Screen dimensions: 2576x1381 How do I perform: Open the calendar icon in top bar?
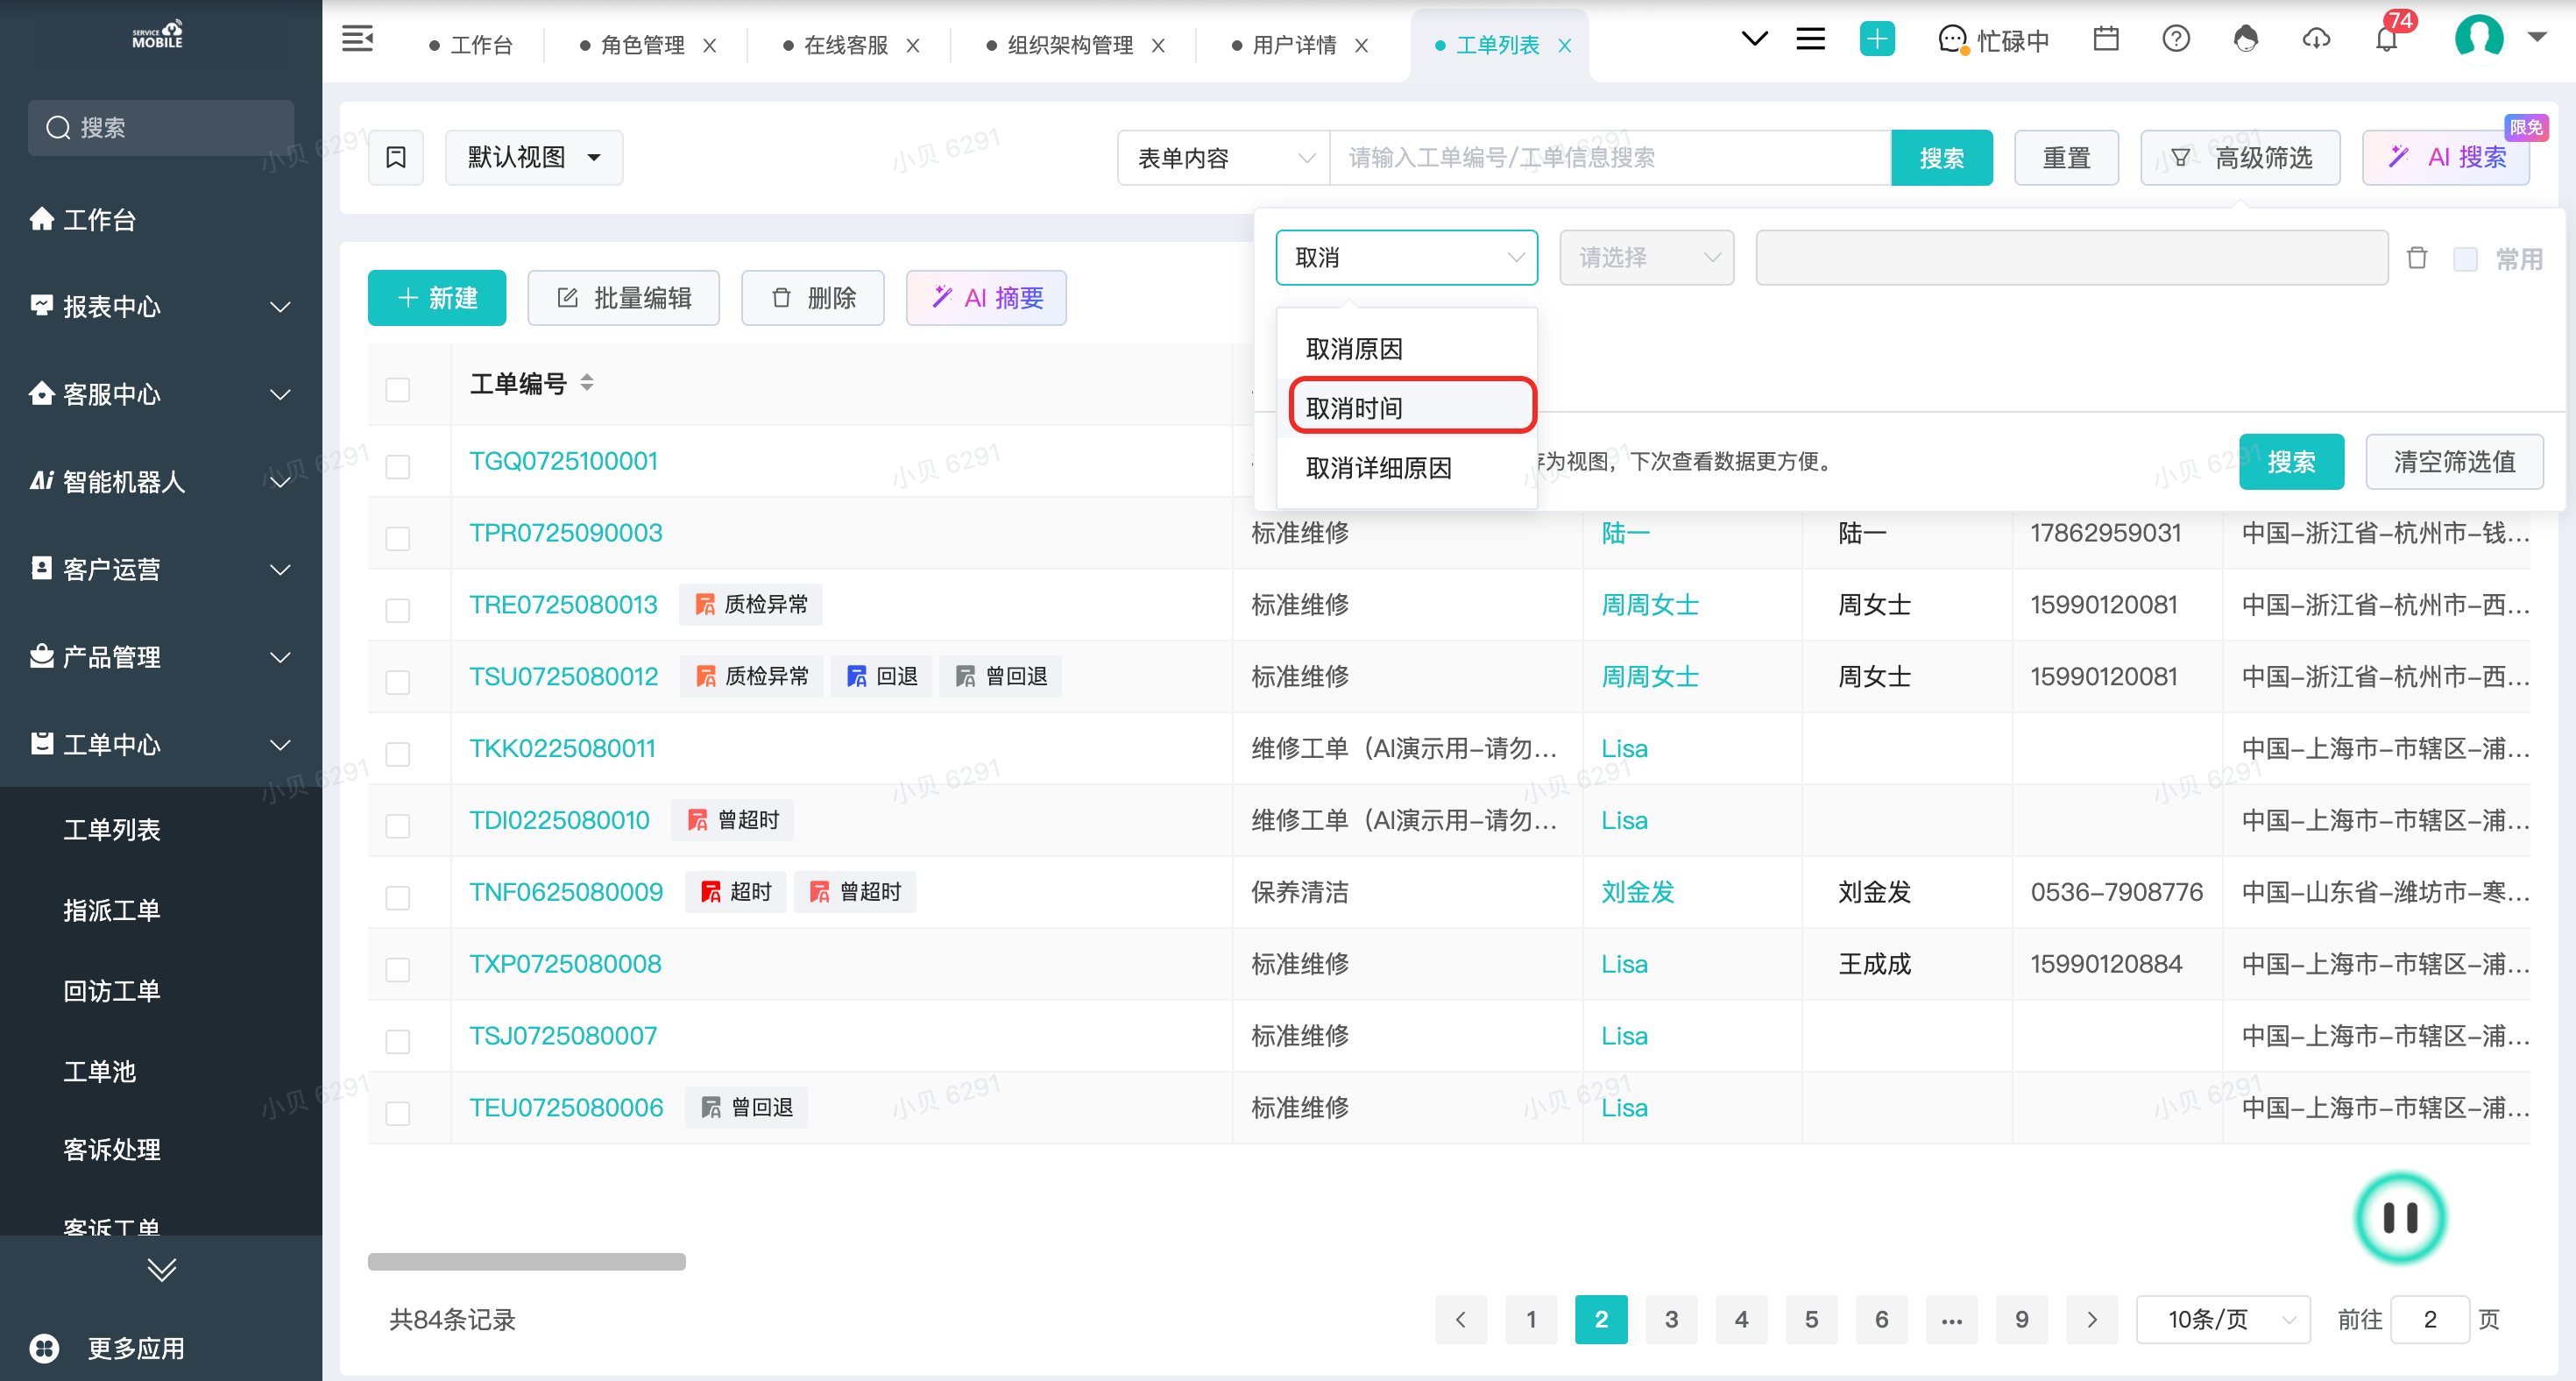pyautogui.click(x=2106, y=40)
